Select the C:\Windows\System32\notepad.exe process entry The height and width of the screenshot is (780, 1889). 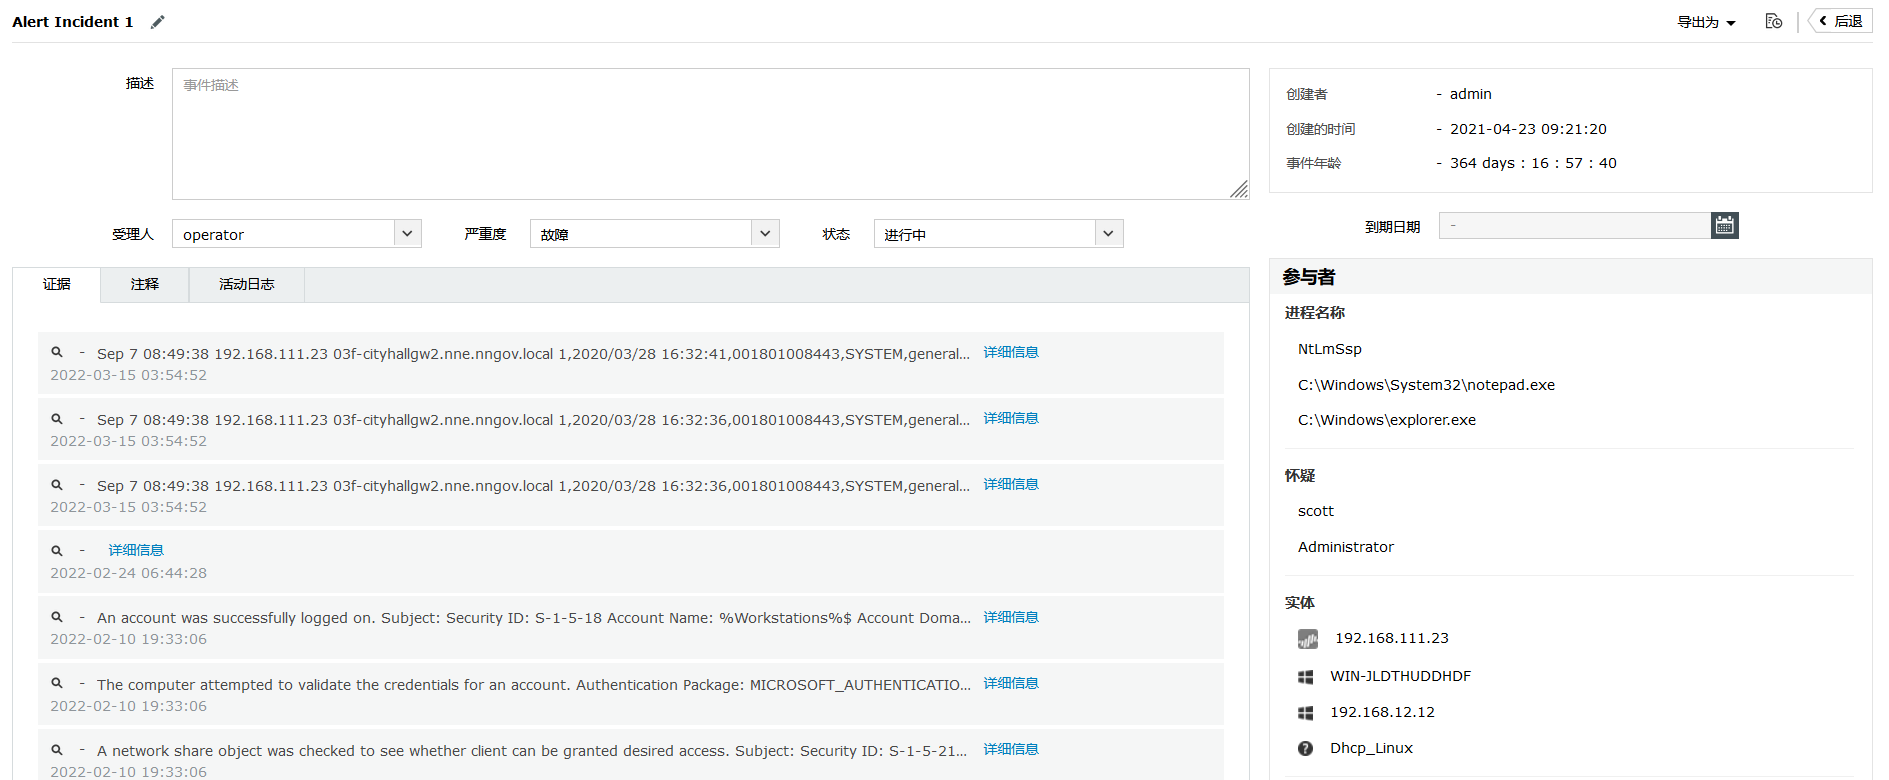point(1426,385)
